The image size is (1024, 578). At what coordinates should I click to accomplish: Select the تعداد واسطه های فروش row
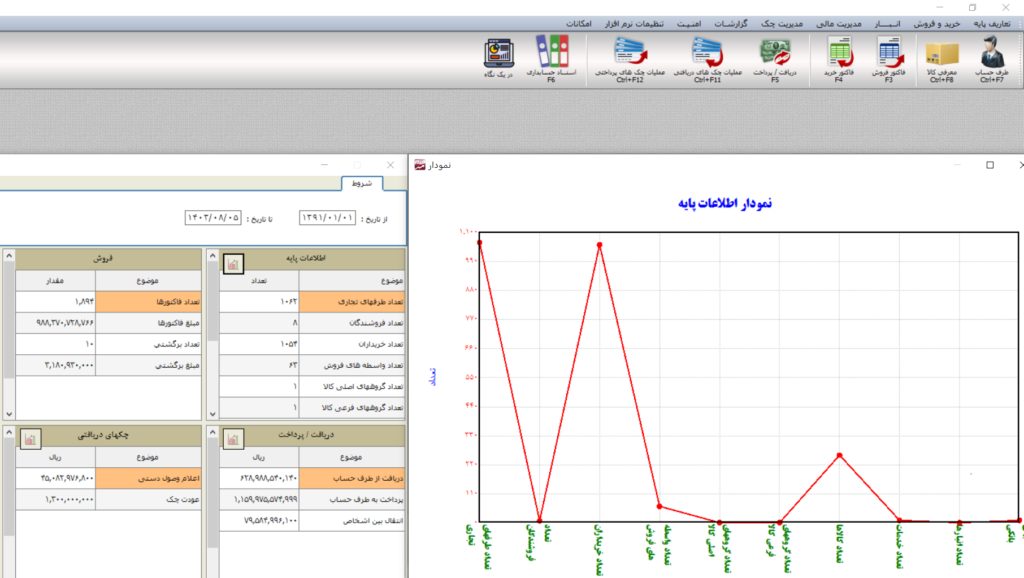(312, 365)
